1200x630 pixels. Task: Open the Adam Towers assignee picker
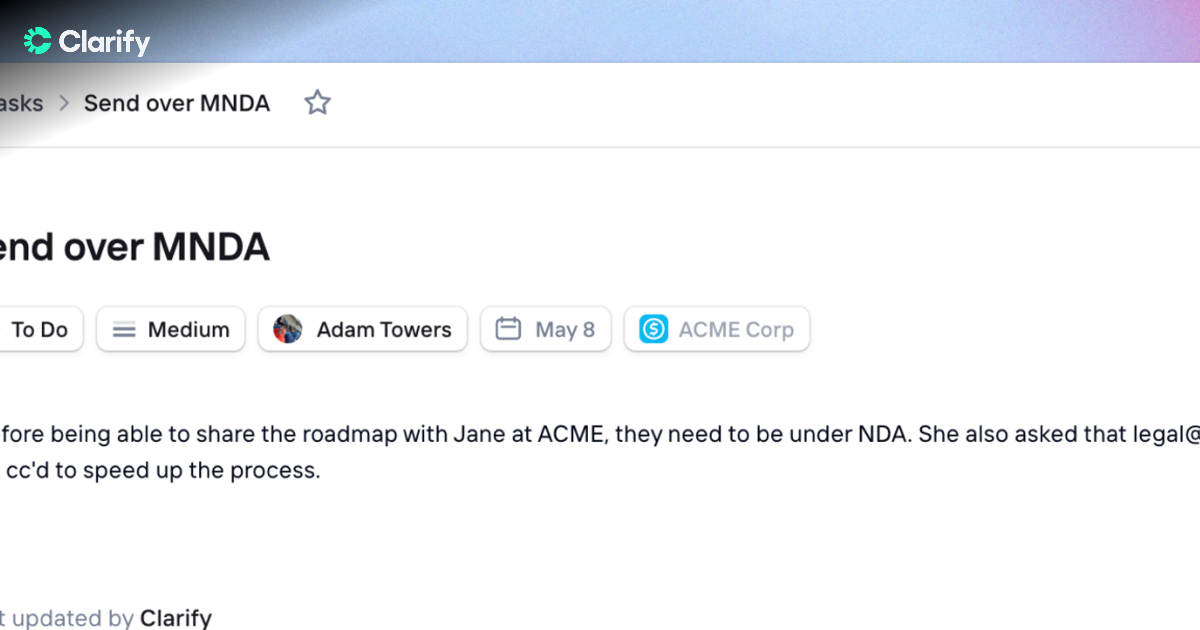363,329
